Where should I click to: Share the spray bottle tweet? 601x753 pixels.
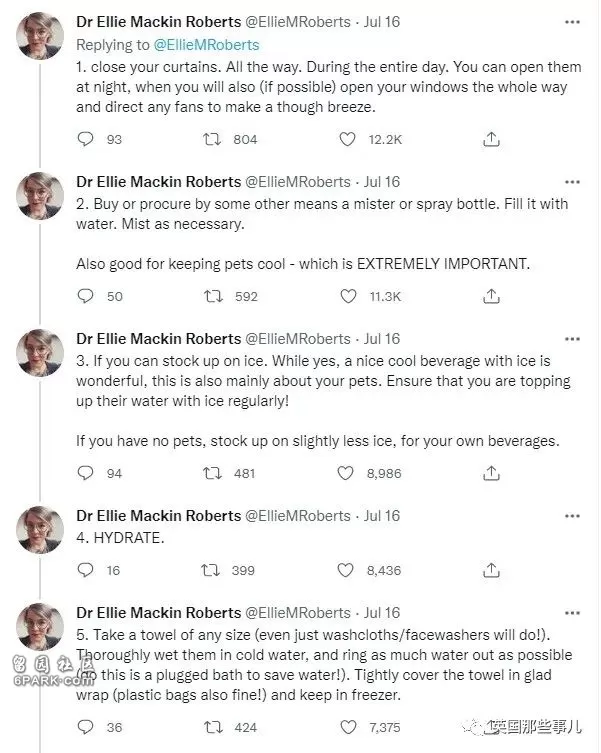[x=491, y=296]
